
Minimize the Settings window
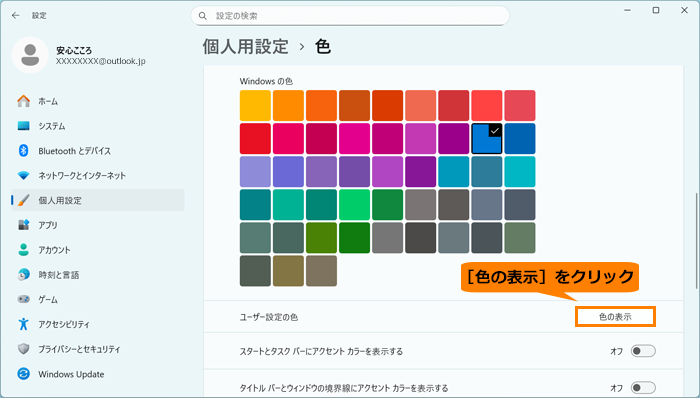(x=627, y=10)
